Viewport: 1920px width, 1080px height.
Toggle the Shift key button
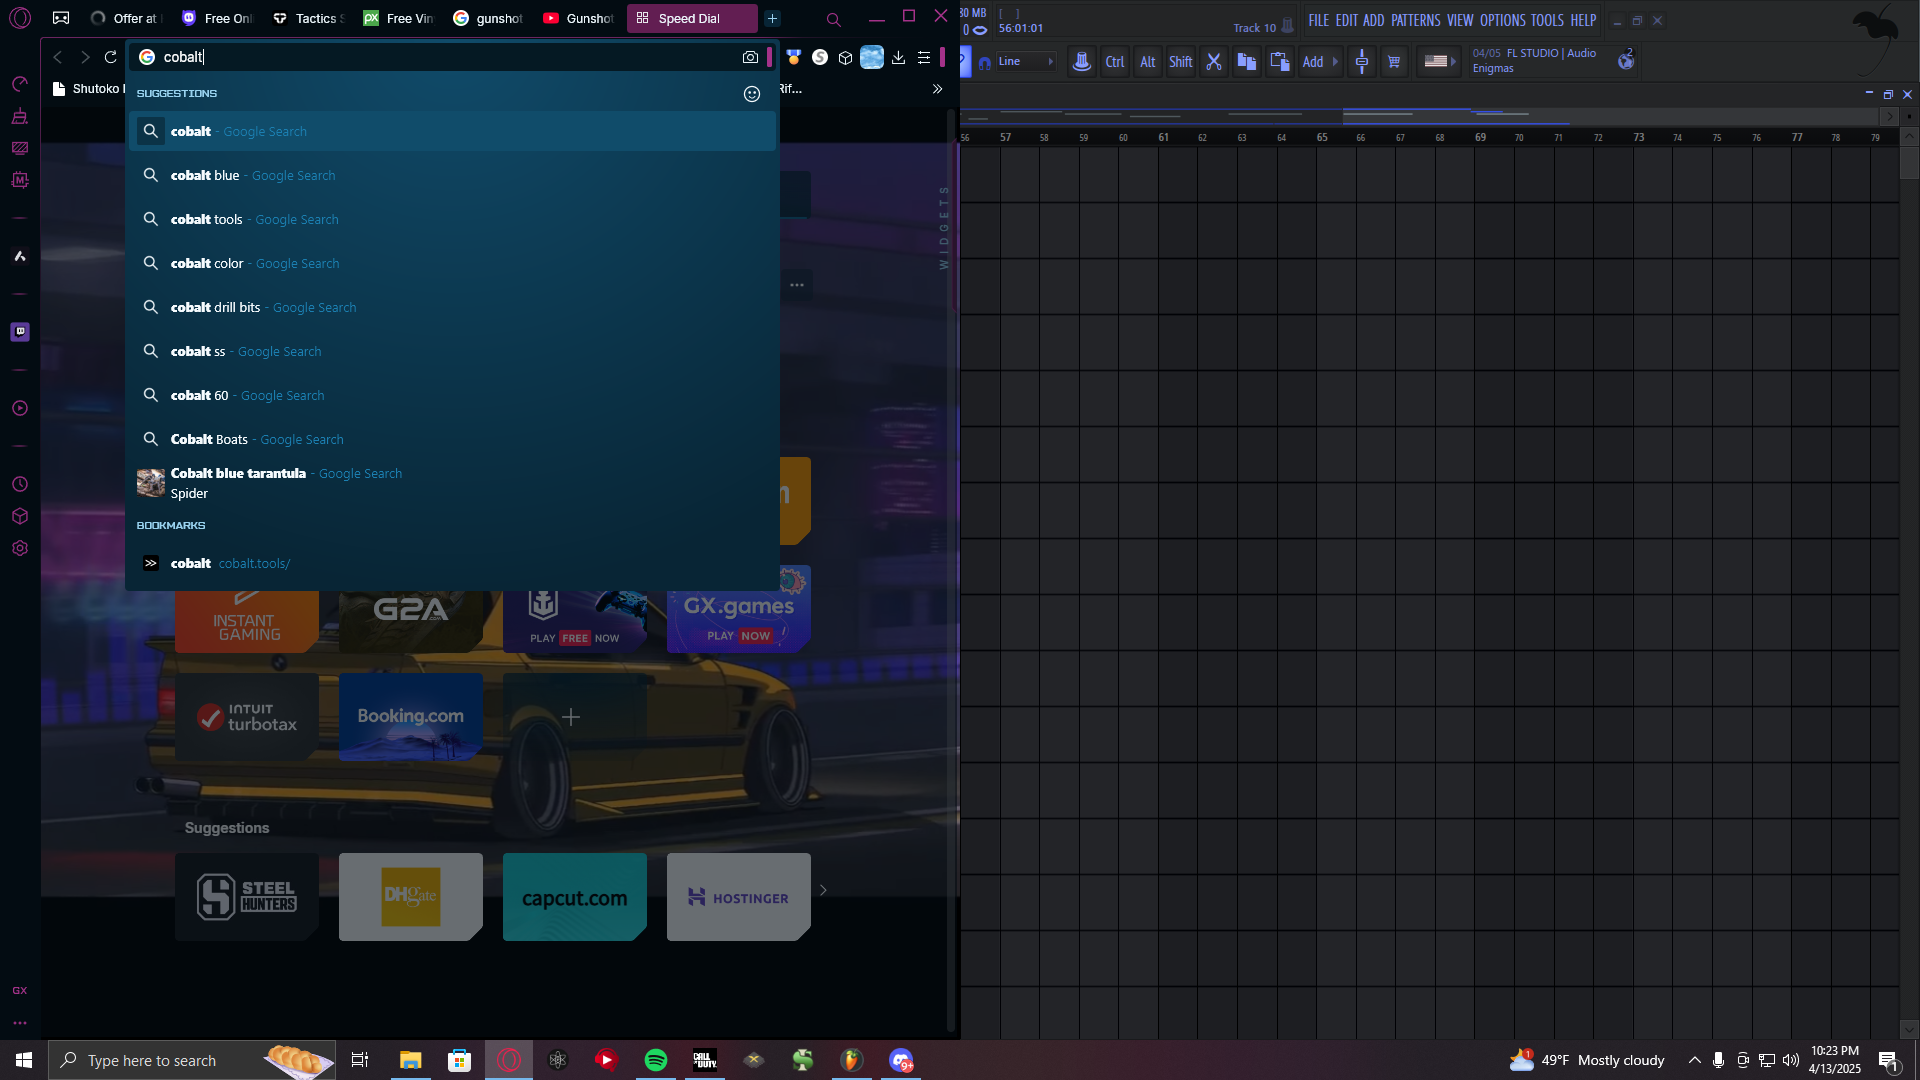coord(1180,62)
